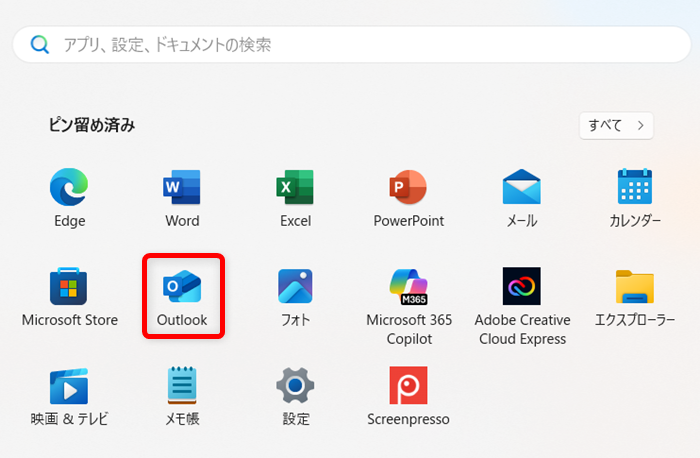Open エクスプローラー file explorer
The width and height of the screenshot is (700, 458).
(635, 287)
